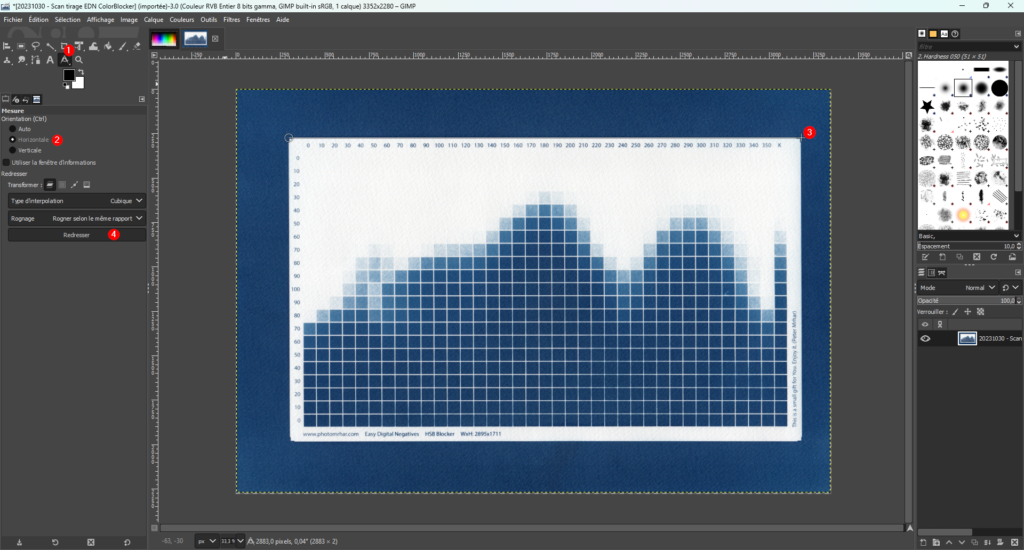Restore tool preset icon
Viewport: 1024px width, 550px height.
55,542
